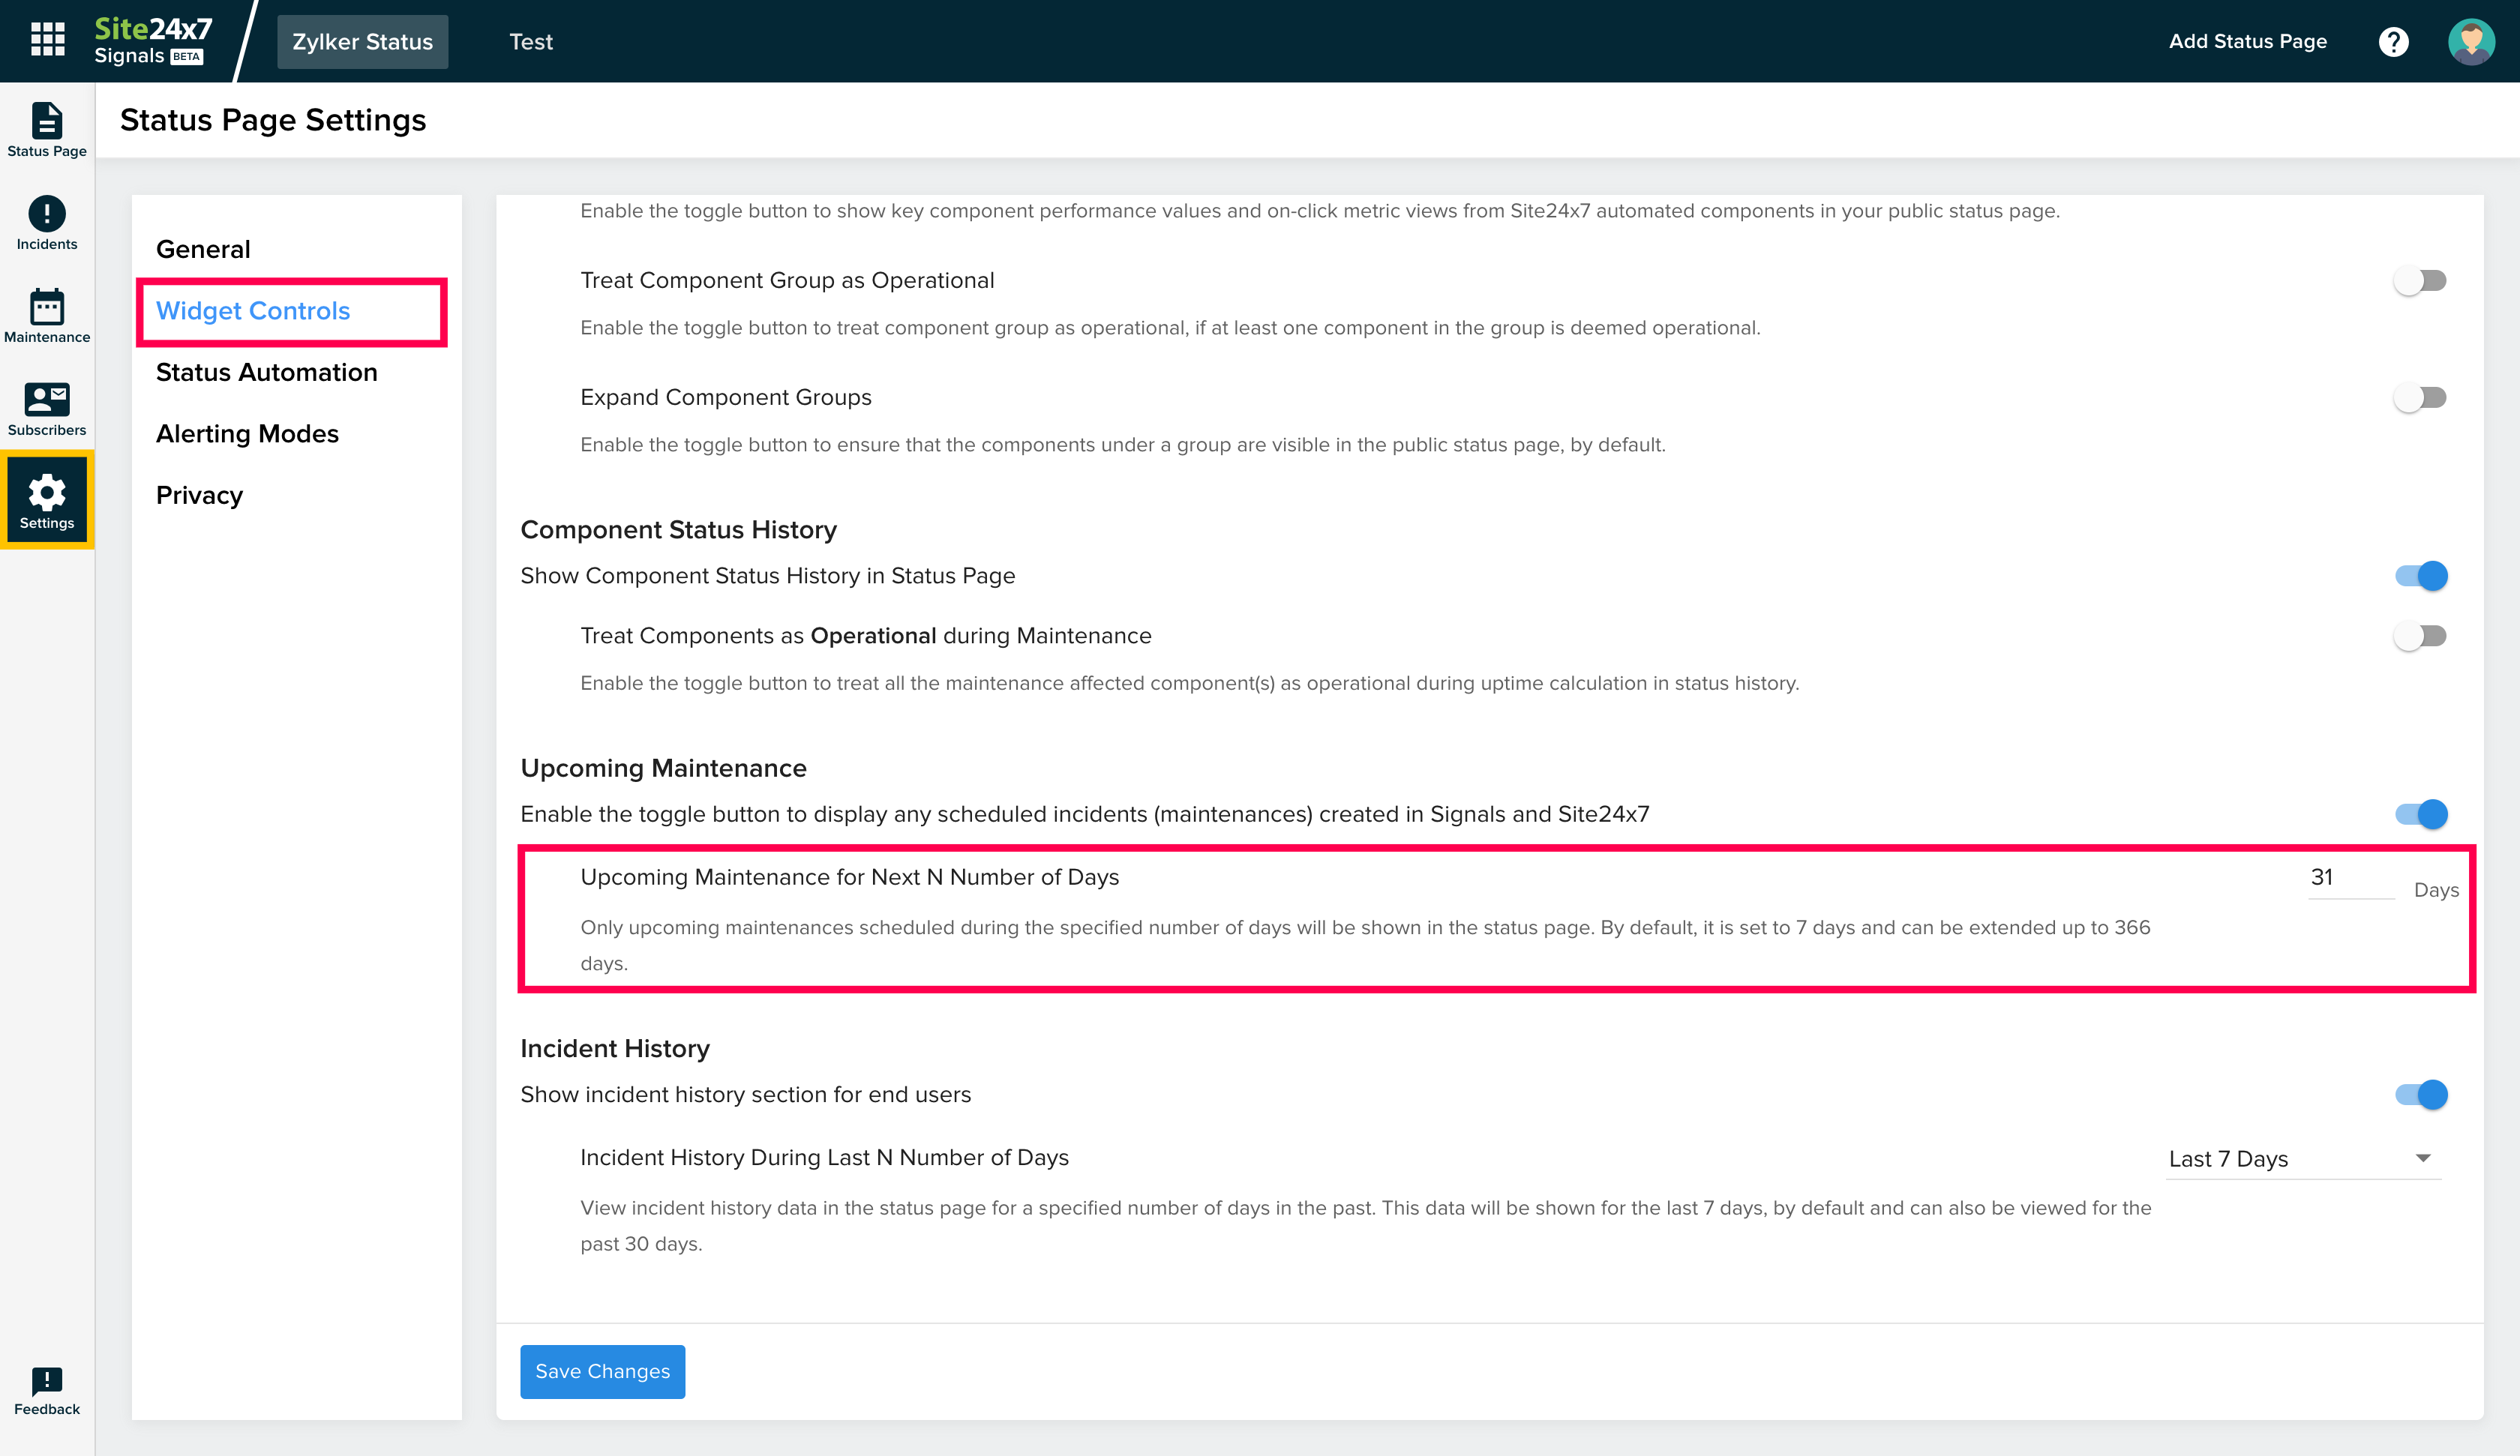Click the upcoming maintenance days input field
The image size is (2520, 1456).
click(2349, 878)
